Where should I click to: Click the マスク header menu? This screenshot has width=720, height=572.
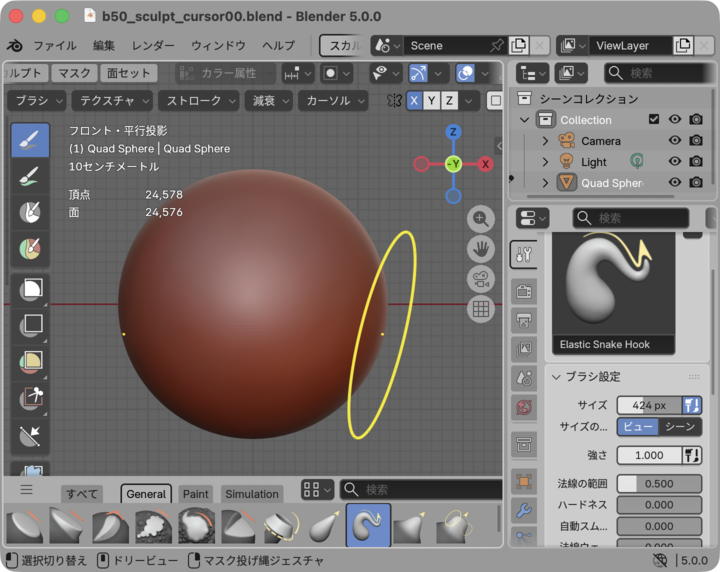click(74, 73)
